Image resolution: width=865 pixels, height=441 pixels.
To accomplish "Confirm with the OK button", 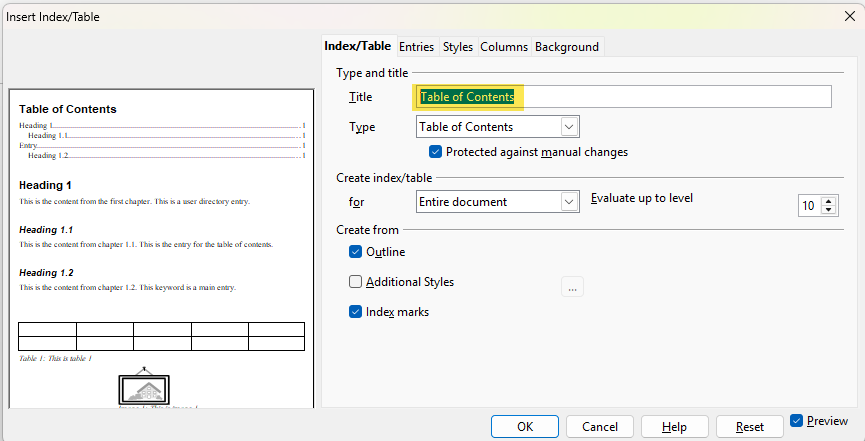I will click(525, 427).
